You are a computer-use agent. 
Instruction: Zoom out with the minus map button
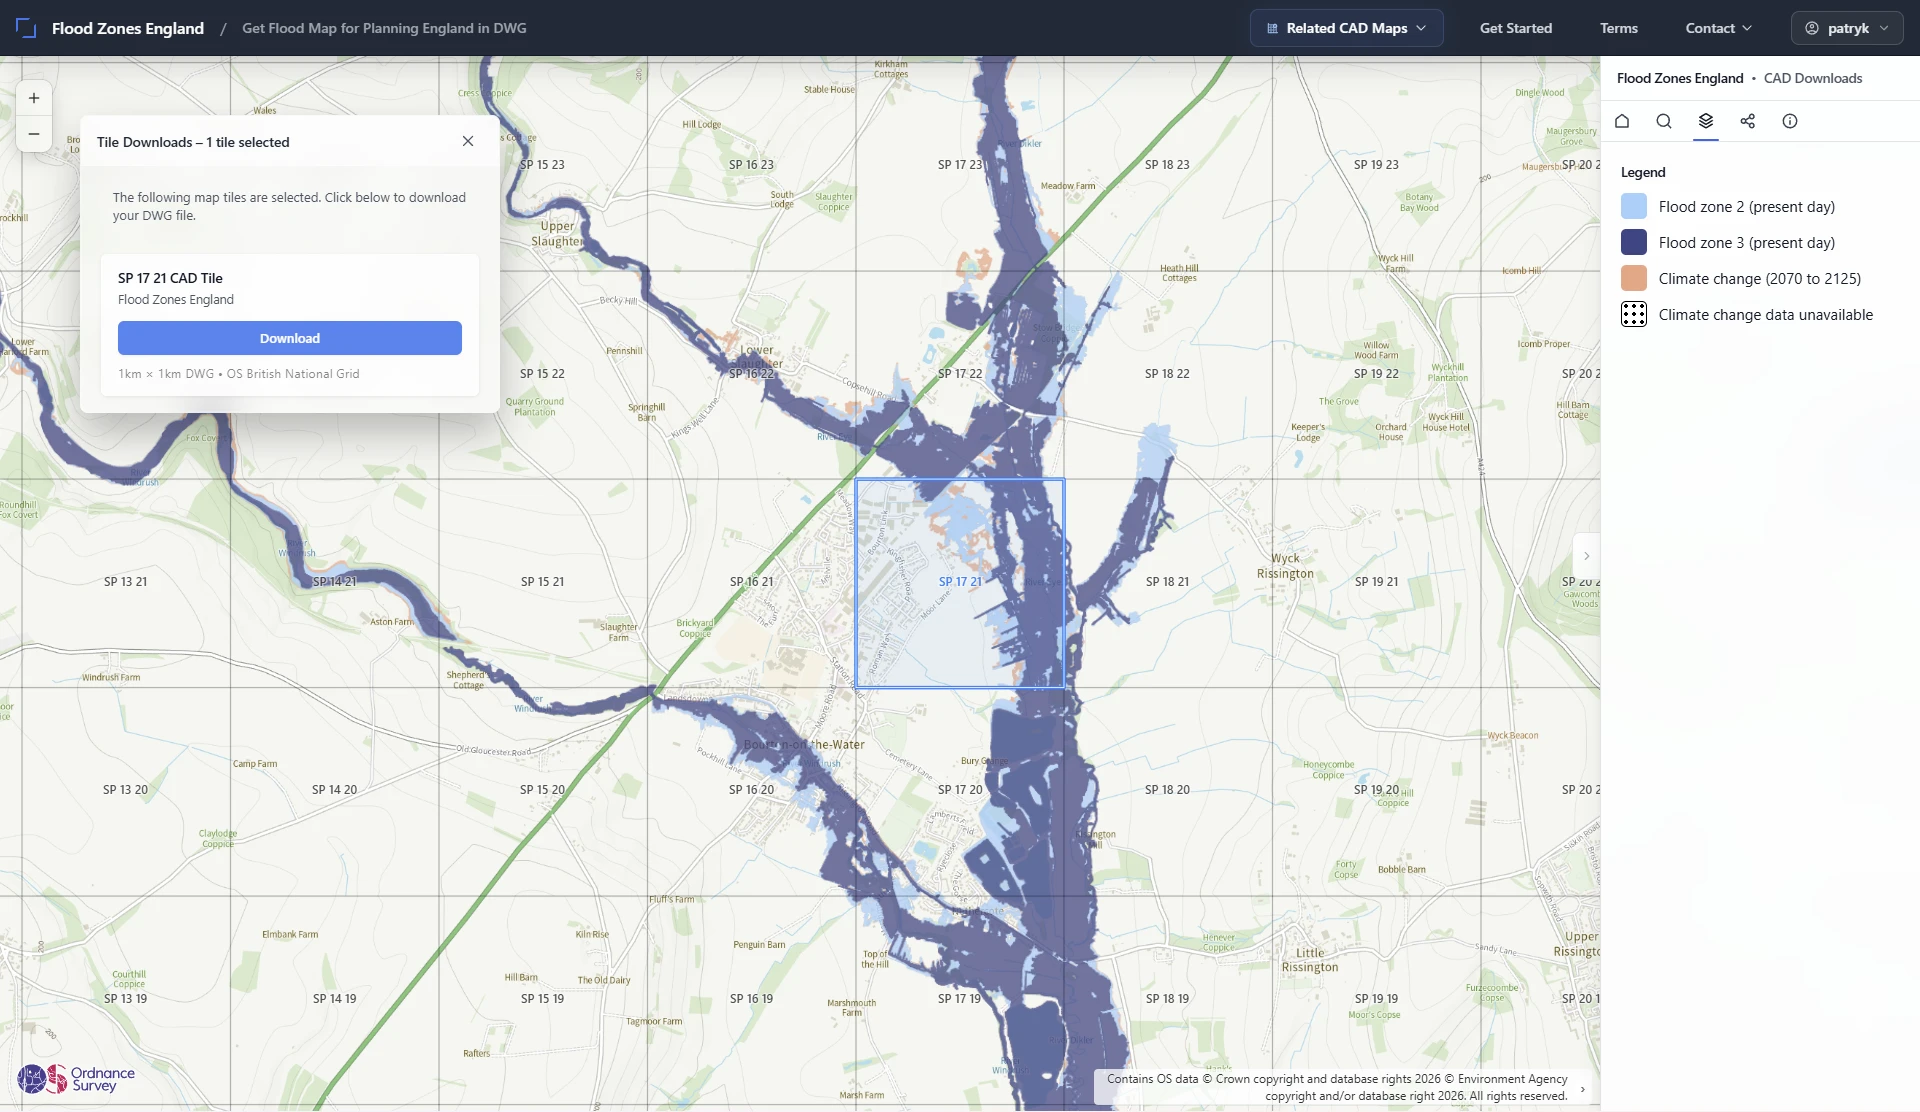point(34,134)
